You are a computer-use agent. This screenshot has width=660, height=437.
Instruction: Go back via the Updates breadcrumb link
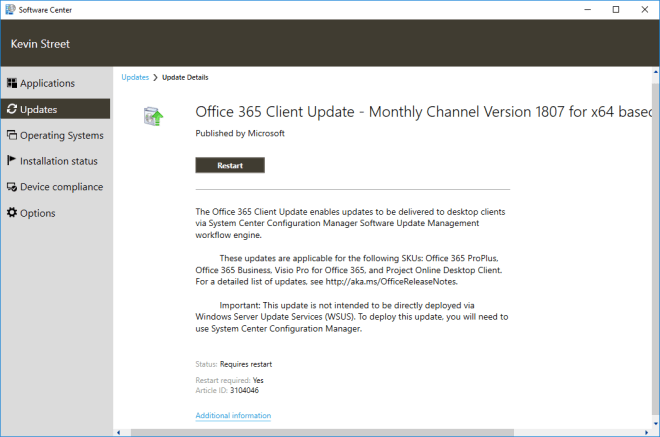tap(135, 77)
